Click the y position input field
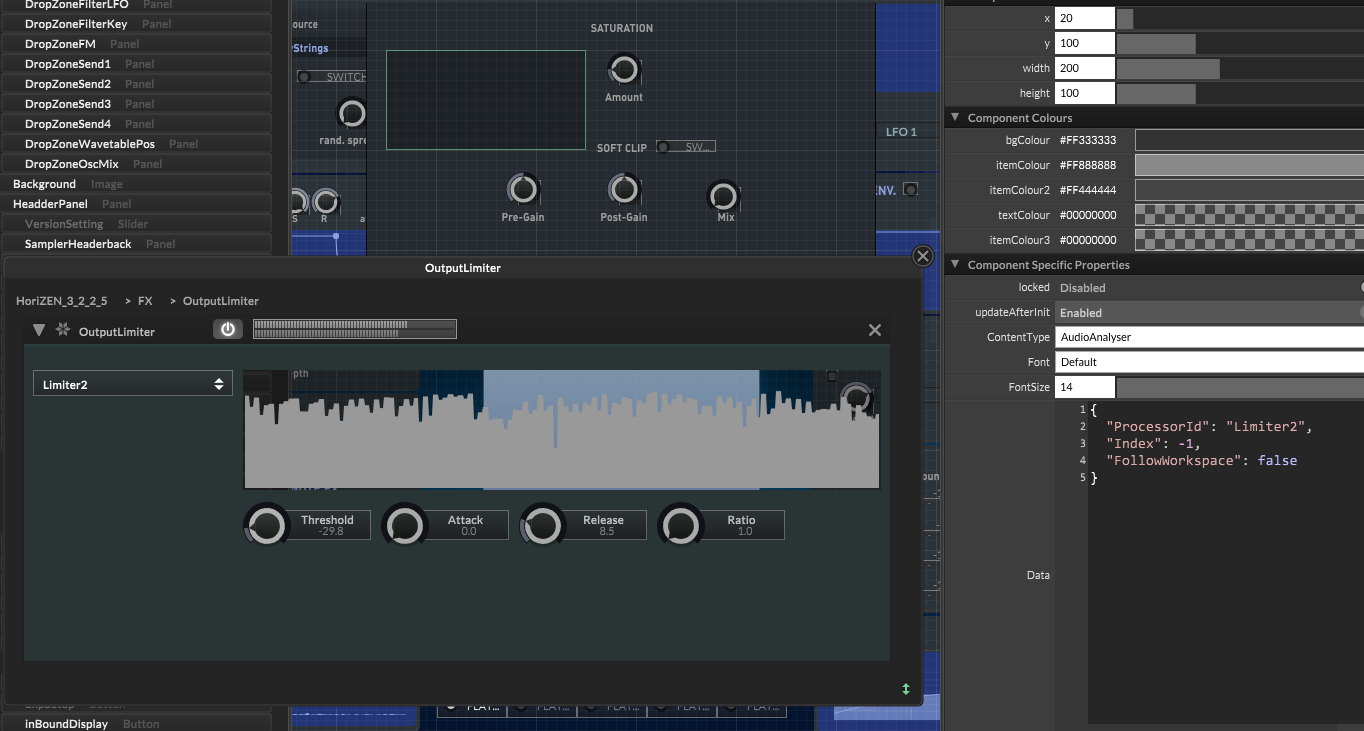 (1085, 43)
